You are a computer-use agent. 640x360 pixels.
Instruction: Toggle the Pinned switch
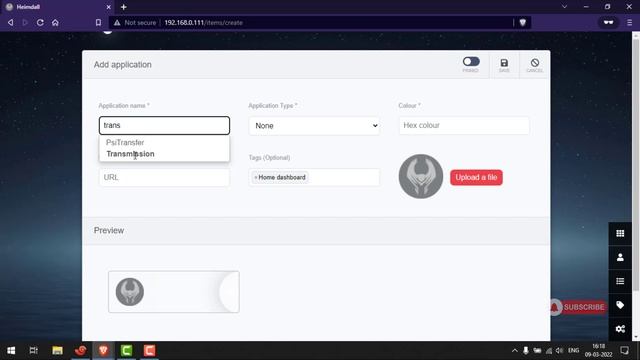[471, 62]
